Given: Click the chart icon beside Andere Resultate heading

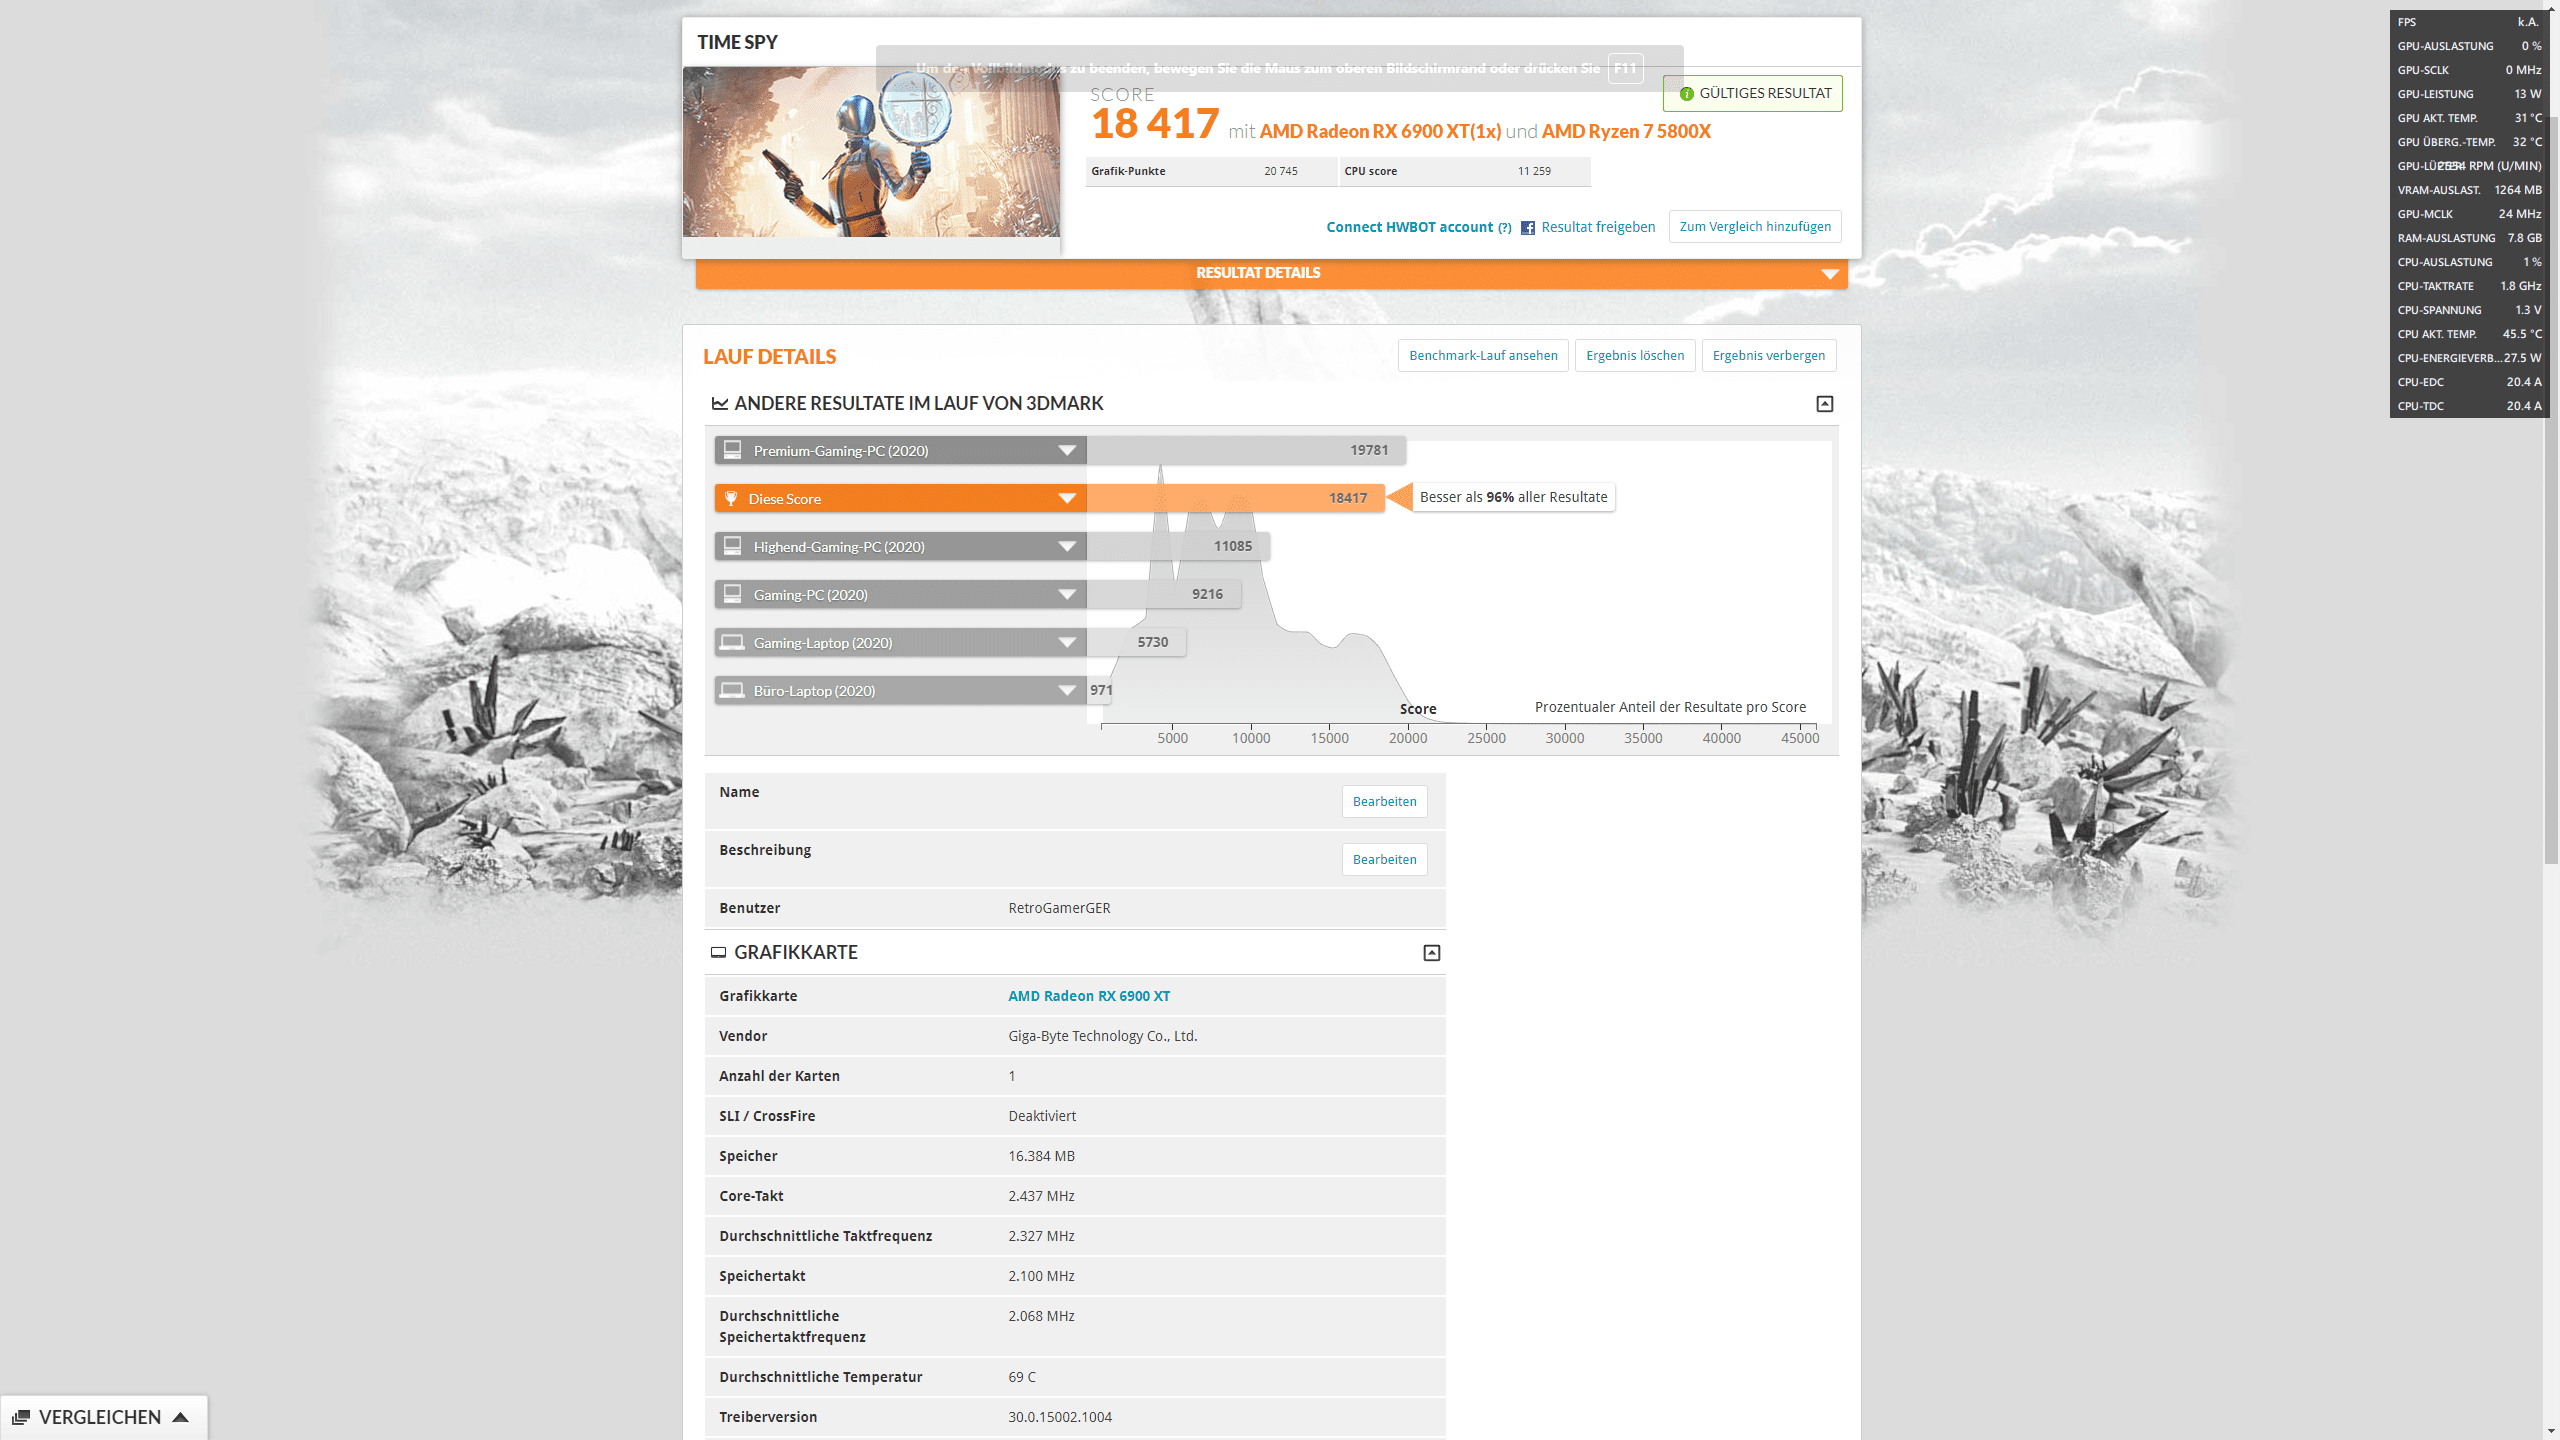Looking at the screenshot, I should click(719, 404).
